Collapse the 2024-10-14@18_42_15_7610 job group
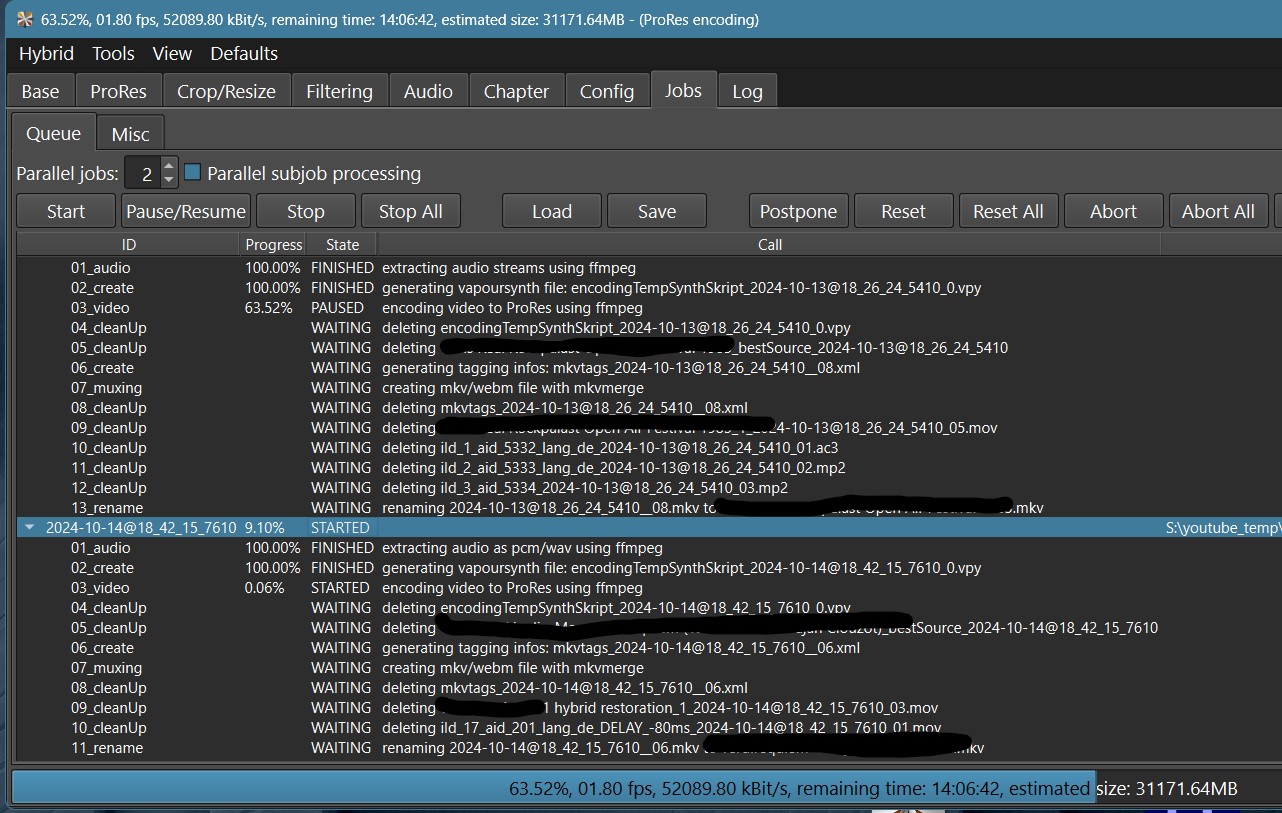Viewport: 1282px width, 813px height. [28, 528]
